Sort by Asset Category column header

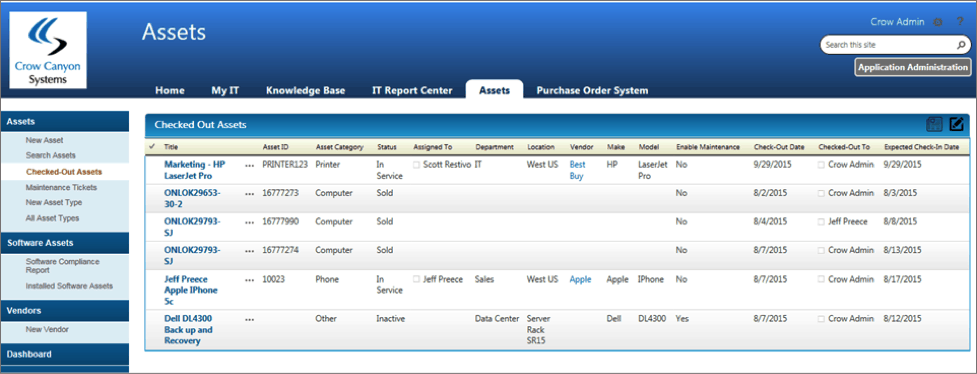click(x=340, y=147)
